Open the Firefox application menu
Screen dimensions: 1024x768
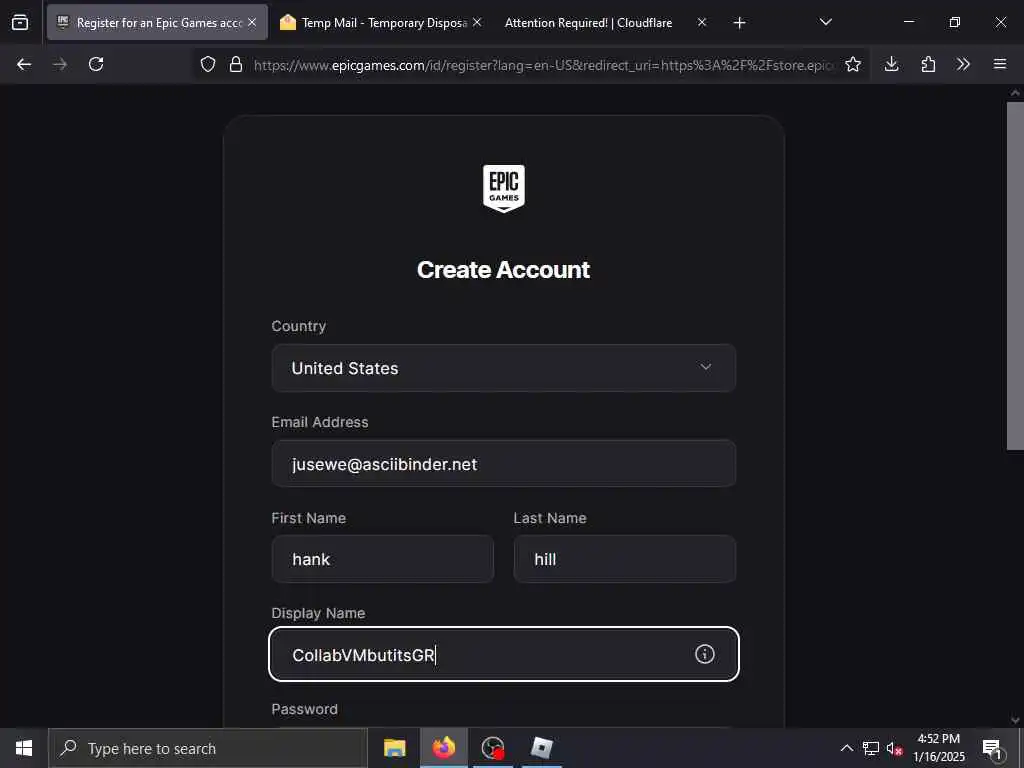[1000, 64]
